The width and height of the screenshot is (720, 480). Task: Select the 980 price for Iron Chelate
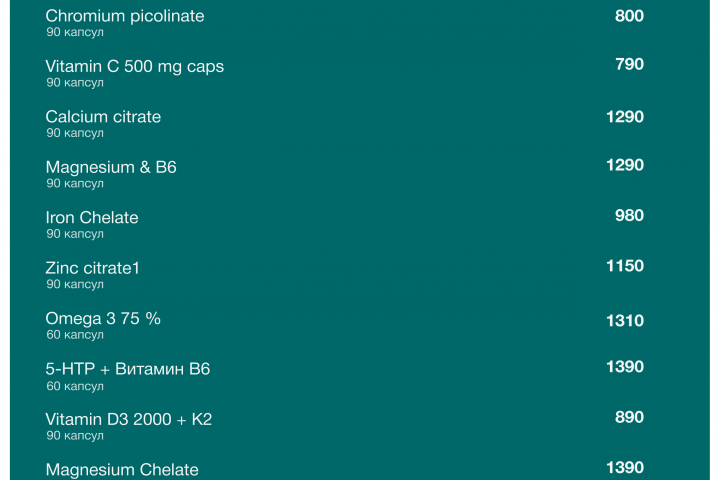tap(629, 215)
